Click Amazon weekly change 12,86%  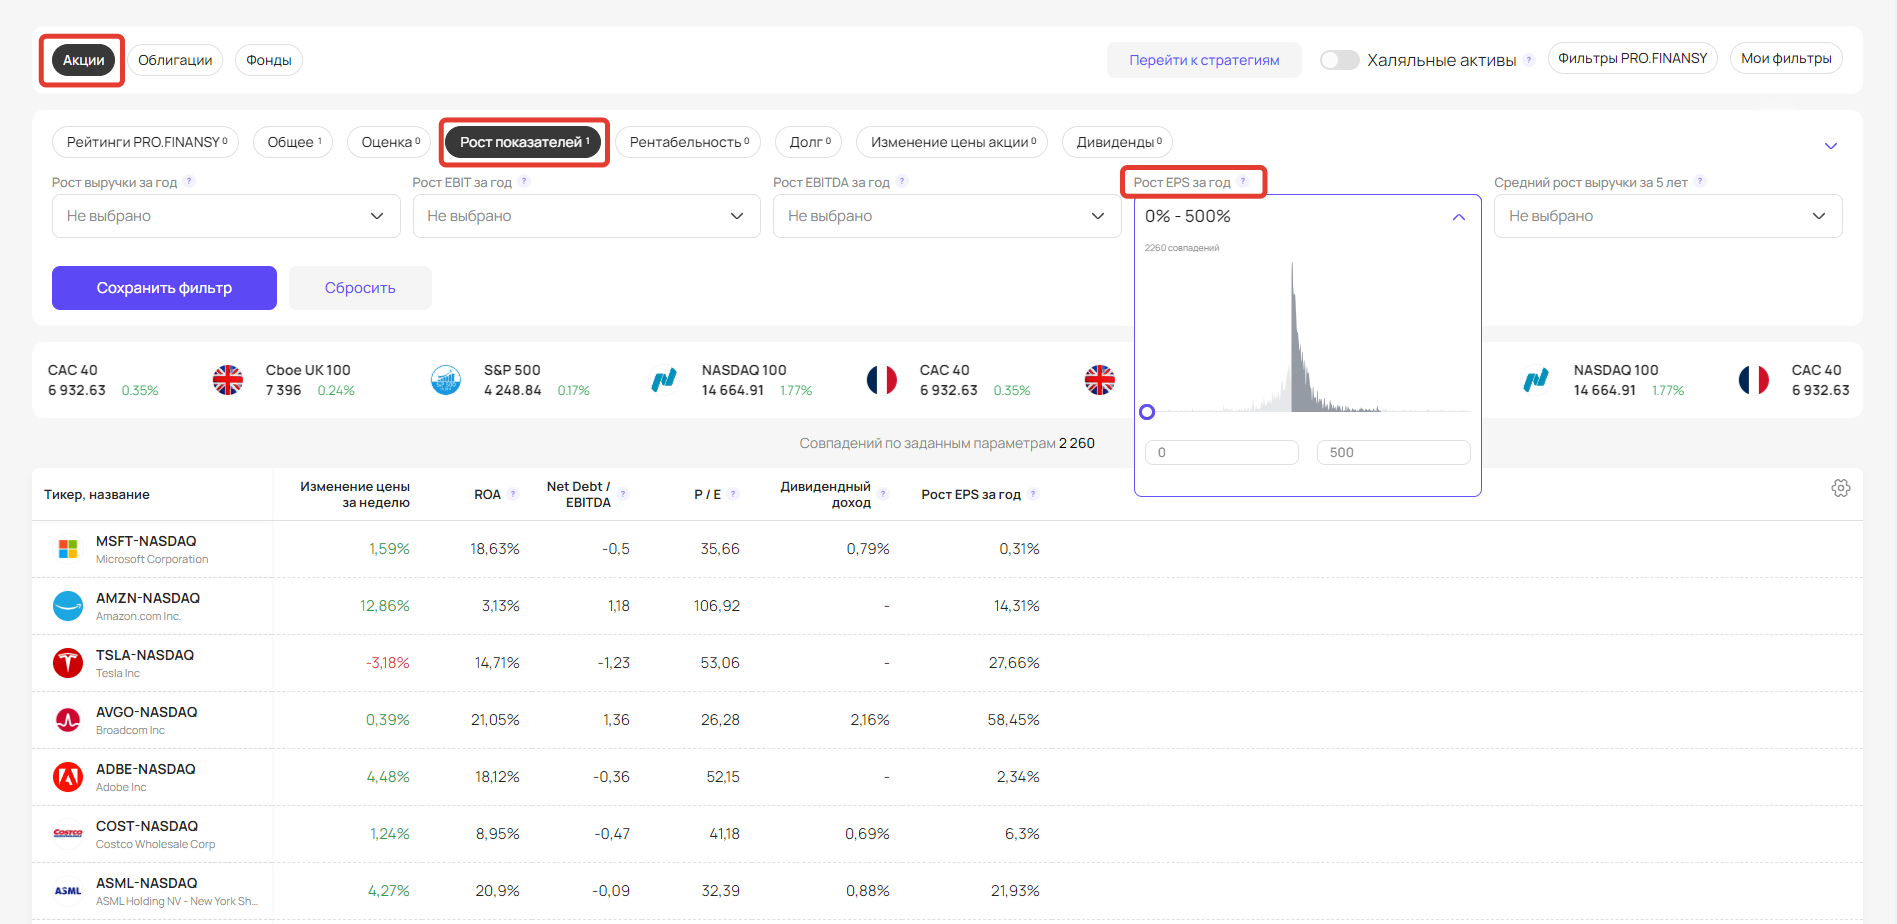pyautogui.click(x=385, y=606)
